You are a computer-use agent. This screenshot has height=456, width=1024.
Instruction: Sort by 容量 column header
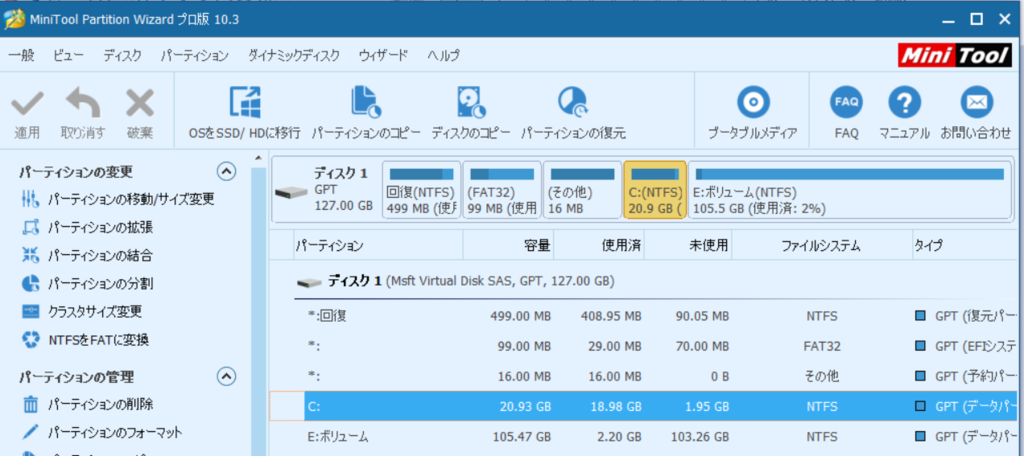pos(509,246)
